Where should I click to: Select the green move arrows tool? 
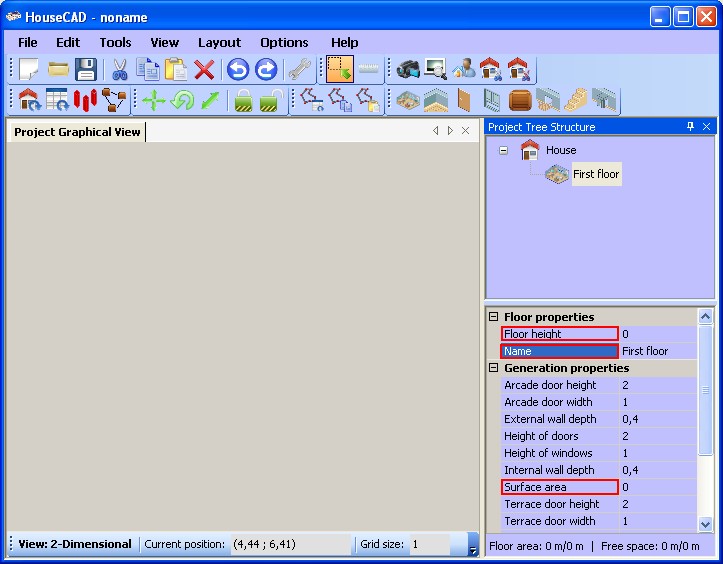[154, 100]
